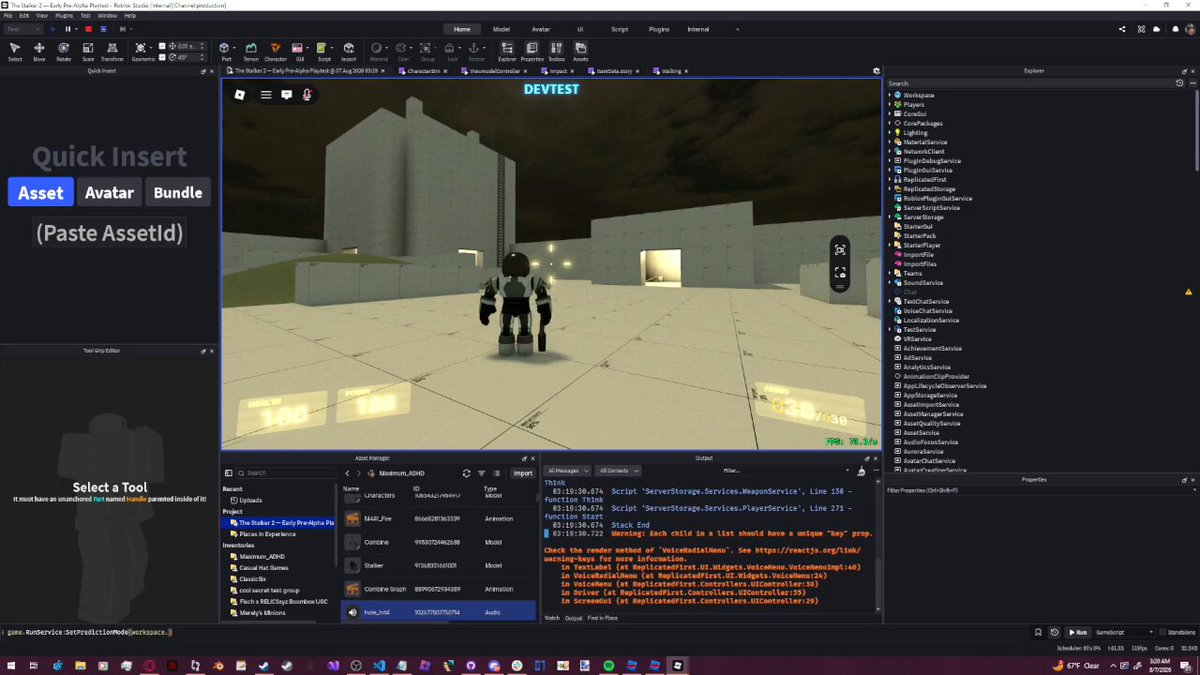Clear the Output window
1200x675 pixels.
pos(862,470)
